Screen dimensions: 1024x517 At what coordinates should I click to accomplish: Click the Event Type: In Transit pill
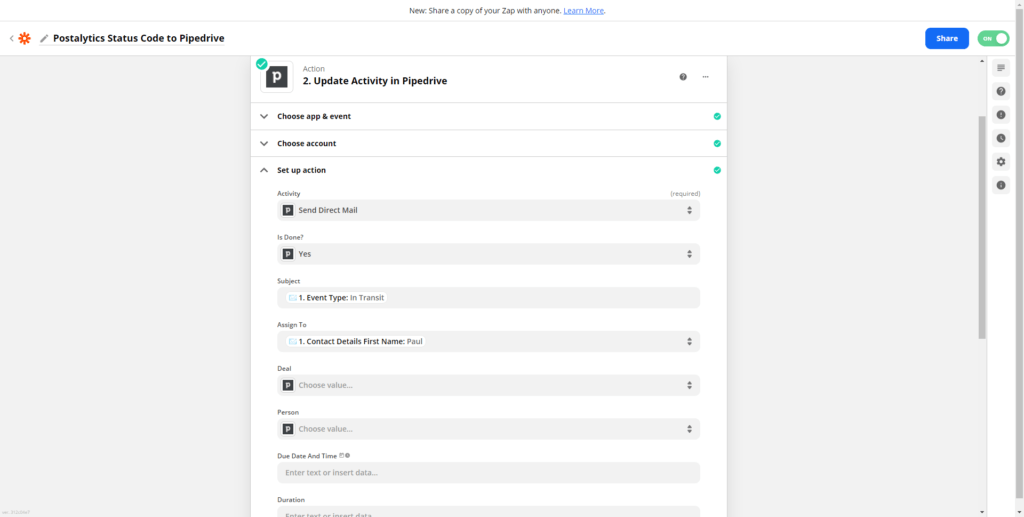click(336, 298)
